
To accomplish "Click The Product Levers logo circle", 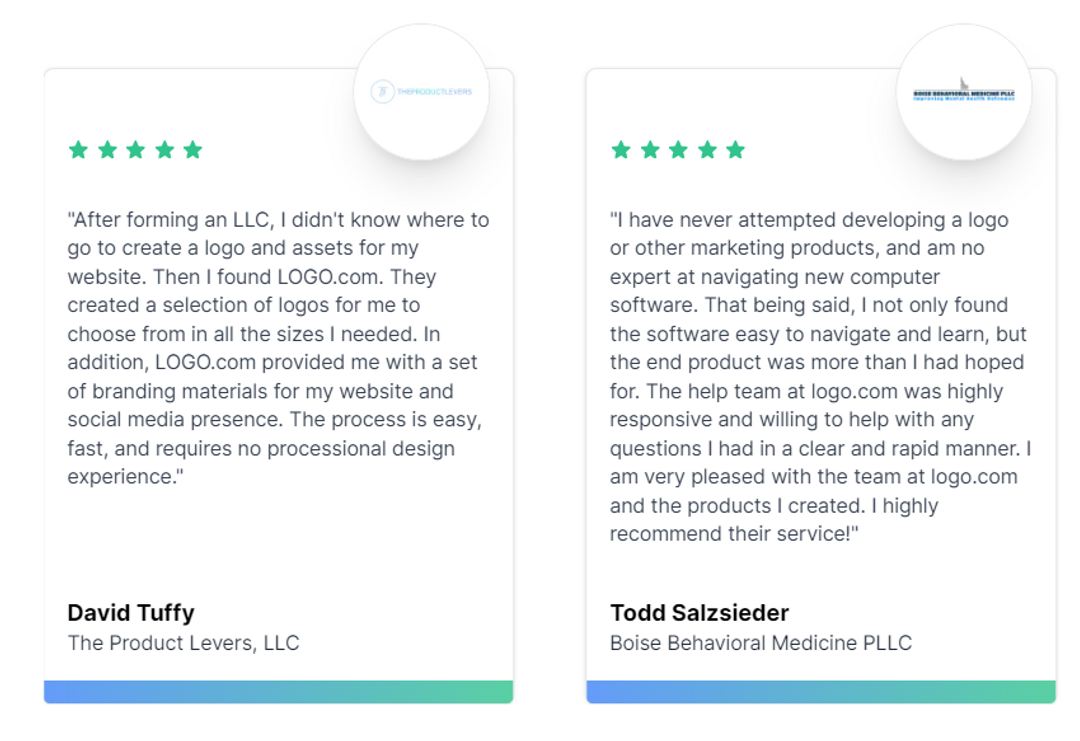I will pyautogui.click(x=422, y=92).
